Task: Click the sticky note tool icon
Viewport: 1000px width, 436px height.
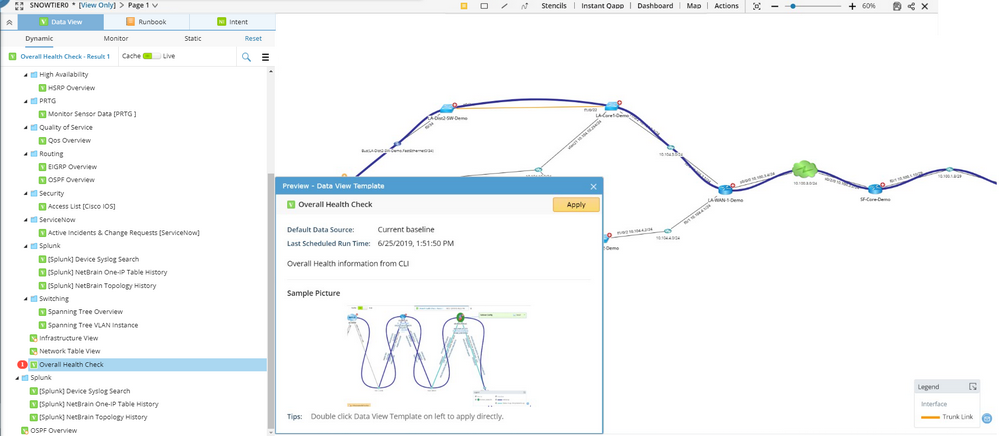Action: tap(462, 6)
